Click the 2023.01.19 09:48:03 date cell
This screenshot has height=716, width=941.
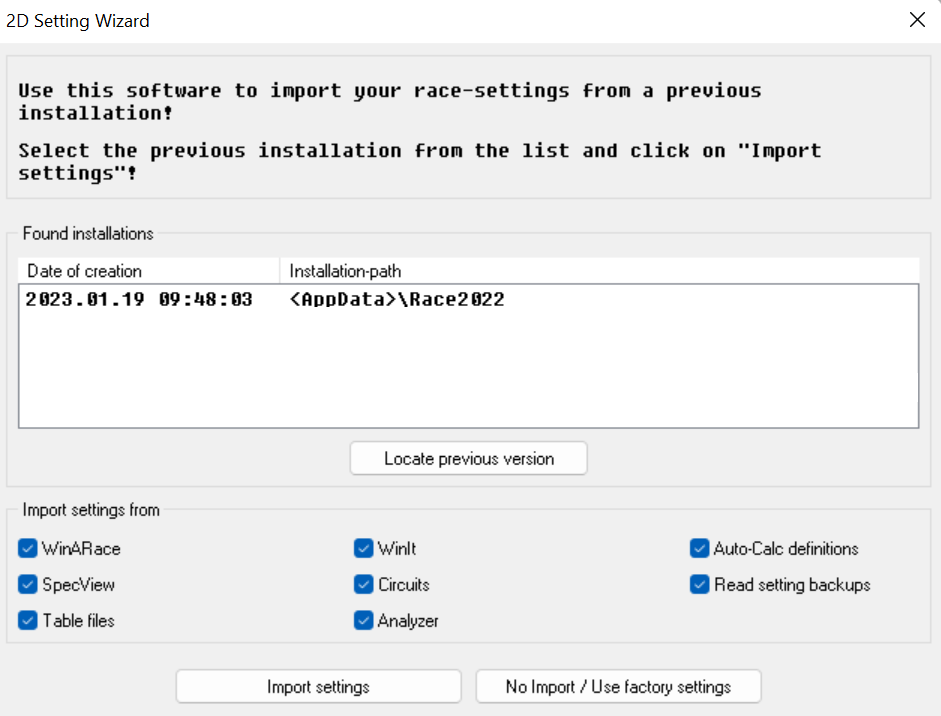pyautogui.click(x=138, y=300)
